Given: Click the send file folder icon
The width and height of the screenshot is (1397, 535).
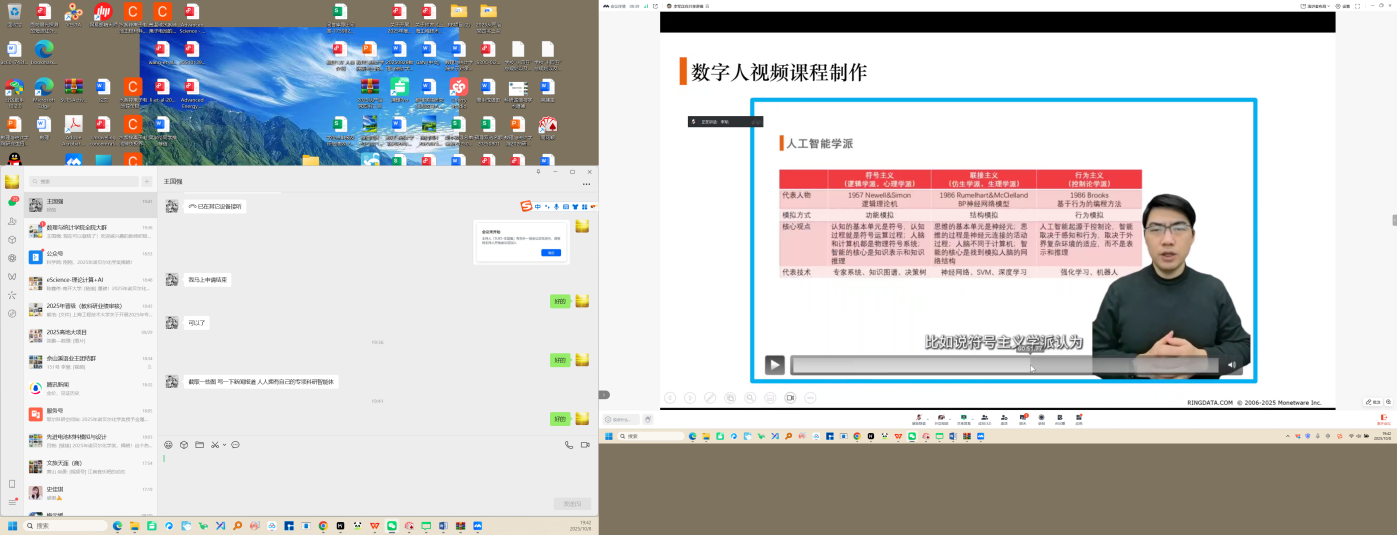Looking at the screenshot, I should (199, 444).
